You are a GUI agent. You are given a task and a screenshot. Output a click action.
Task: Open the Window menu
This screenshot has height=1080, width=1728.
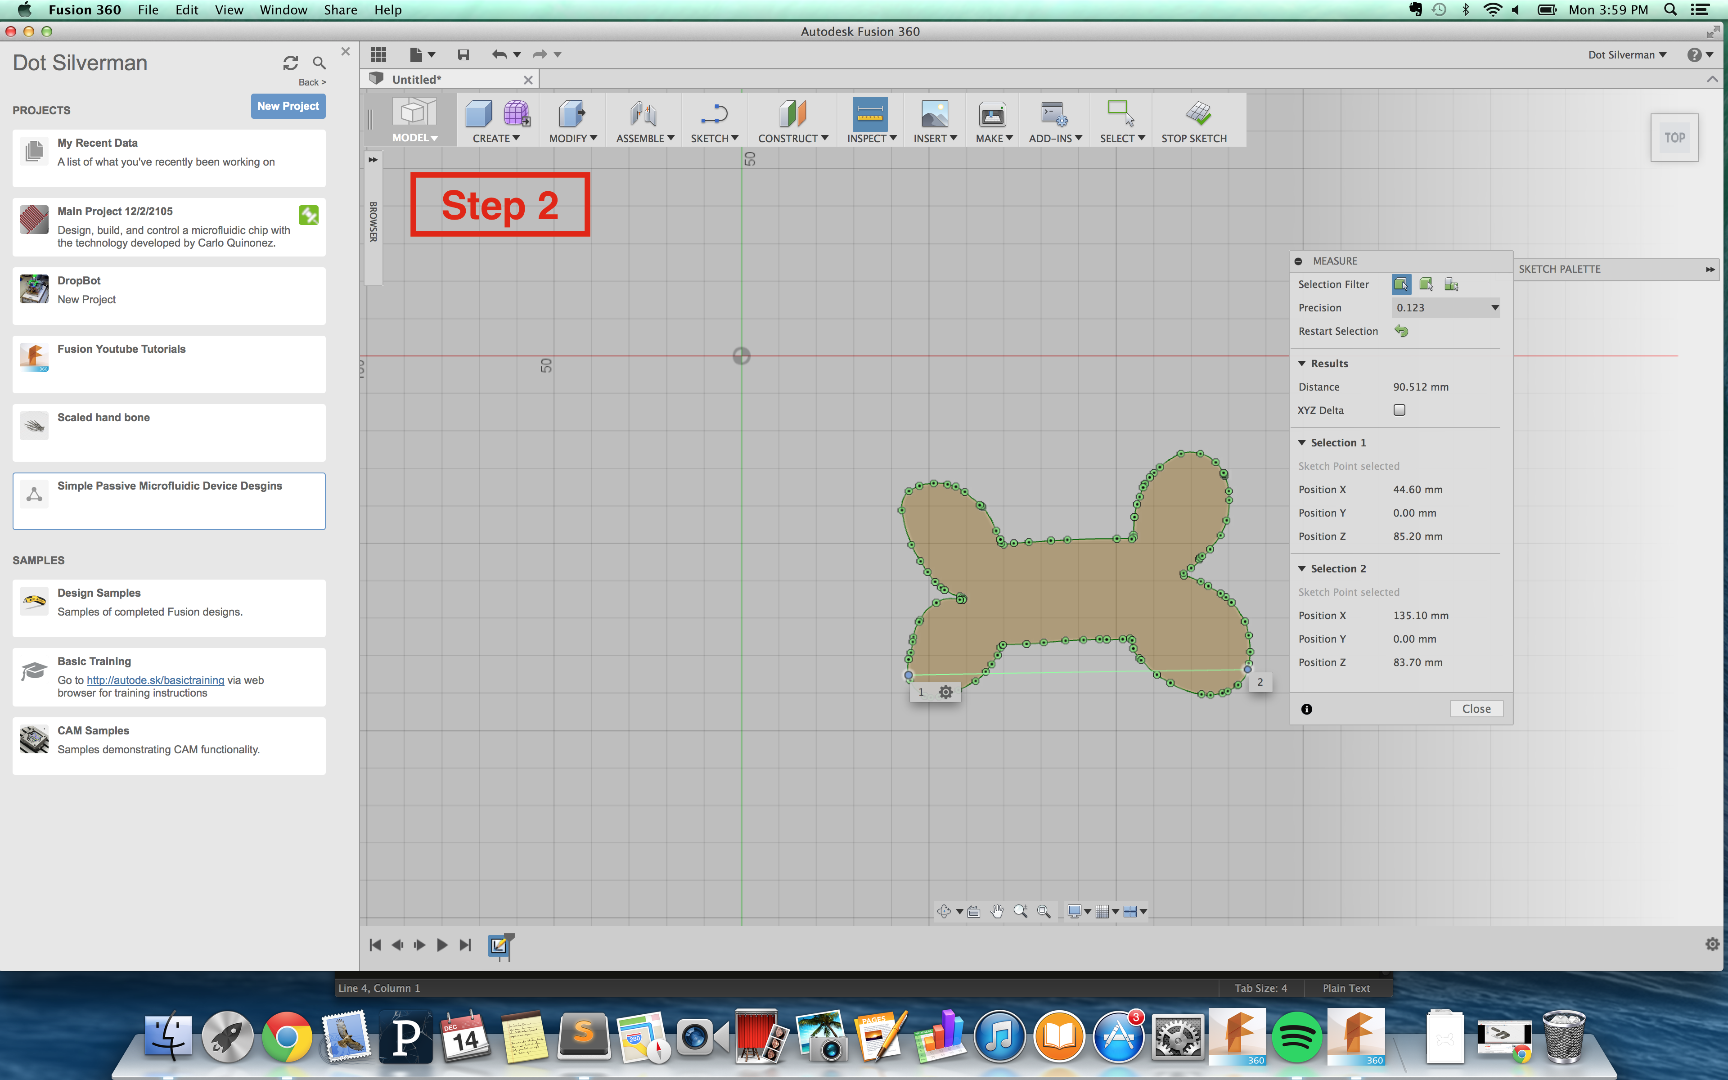coord(283,10)
